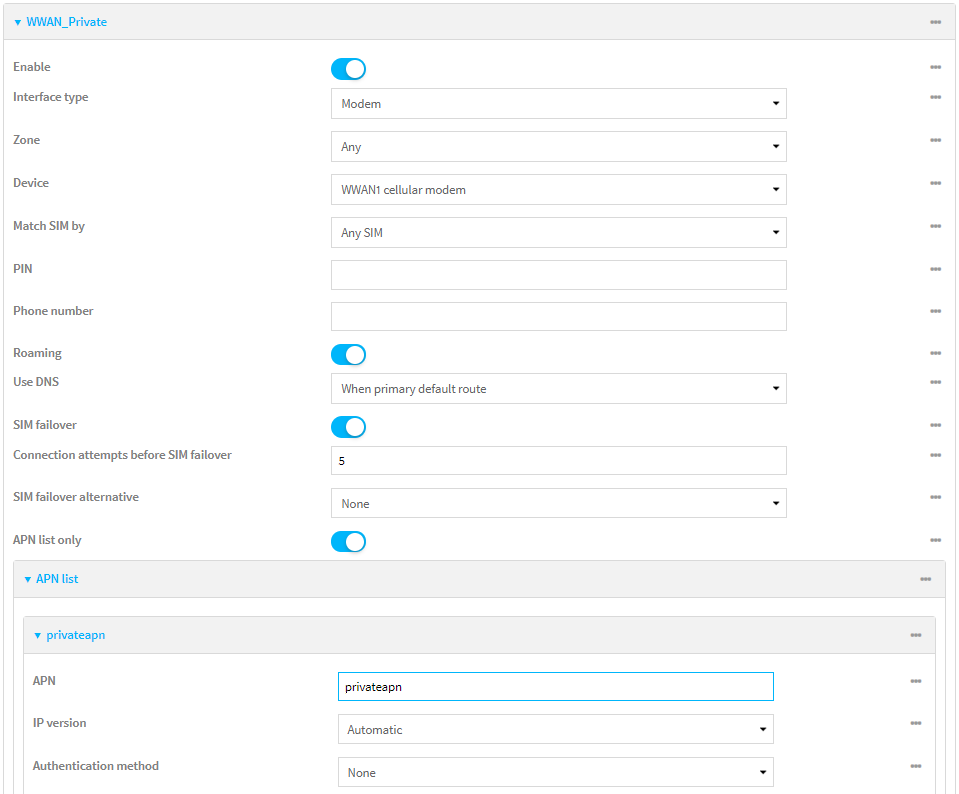Open the SIM failover alternative dropdown
Viewport: 959px width, 794px height.
click(558, 503)
